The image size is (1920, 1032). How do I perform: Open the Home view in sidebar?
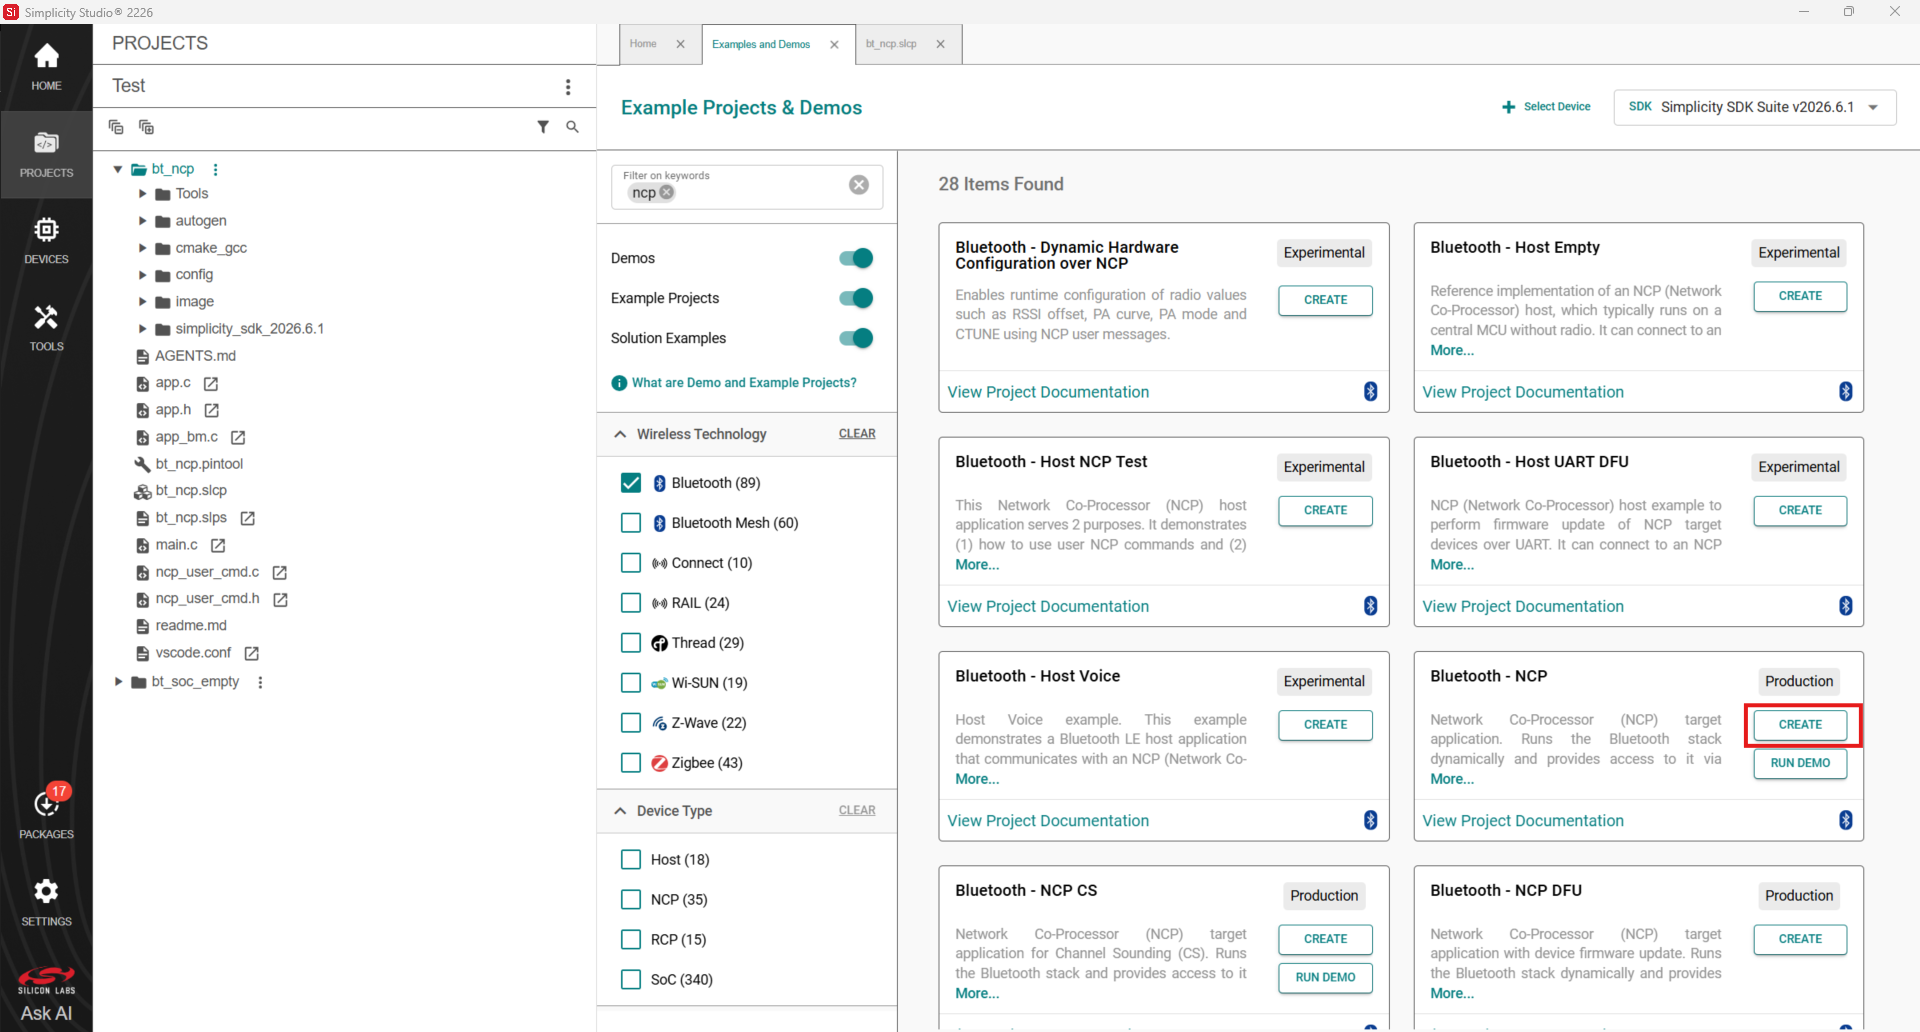click(46, 67)
